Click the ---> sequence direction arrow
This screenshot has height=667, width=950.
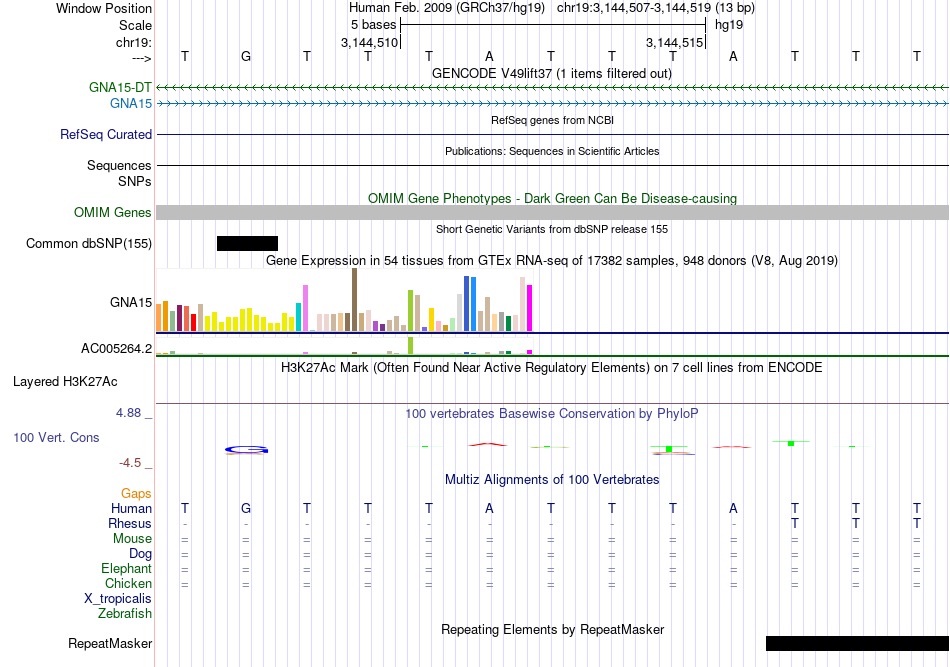click(x=142, y=58)
